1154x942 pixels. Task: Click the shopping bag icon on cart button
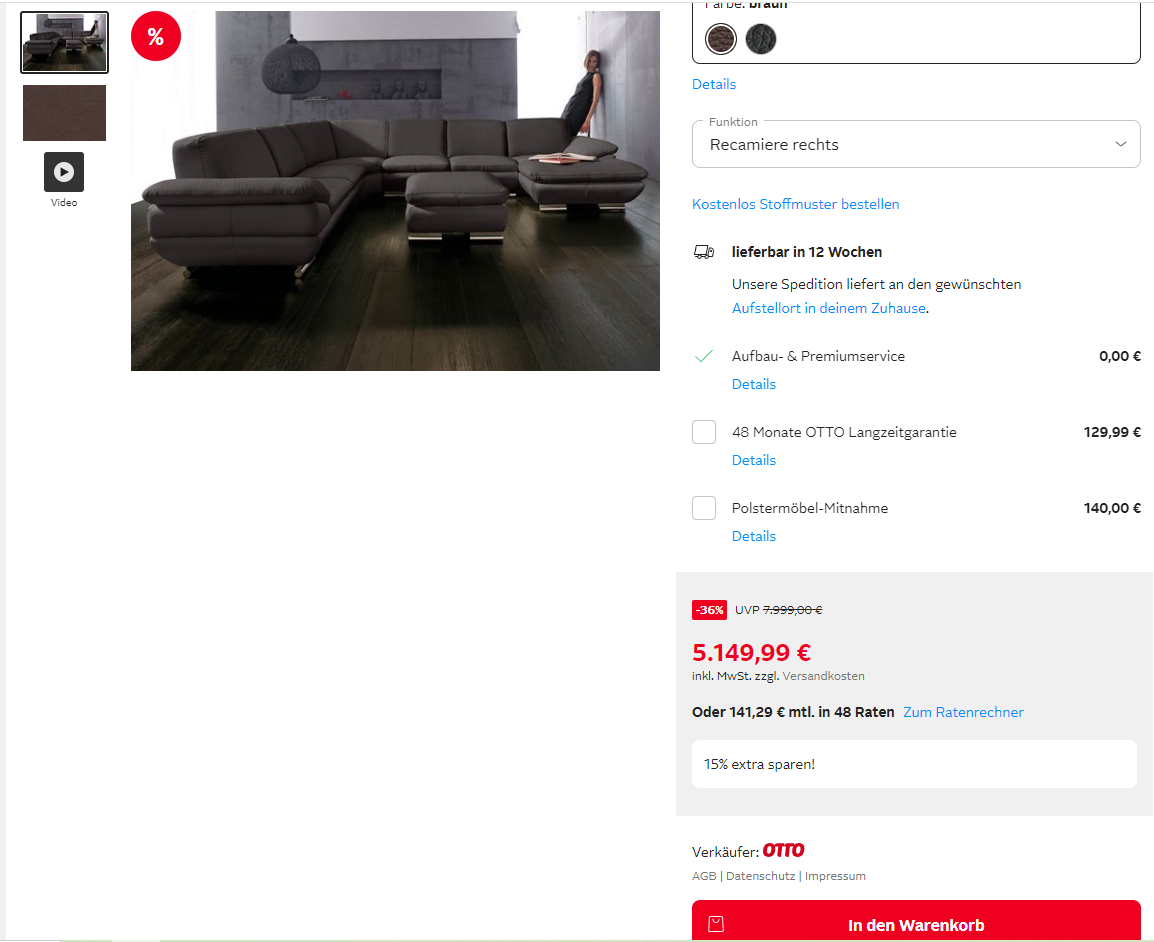pyautogui.click(x=716, y=924)
